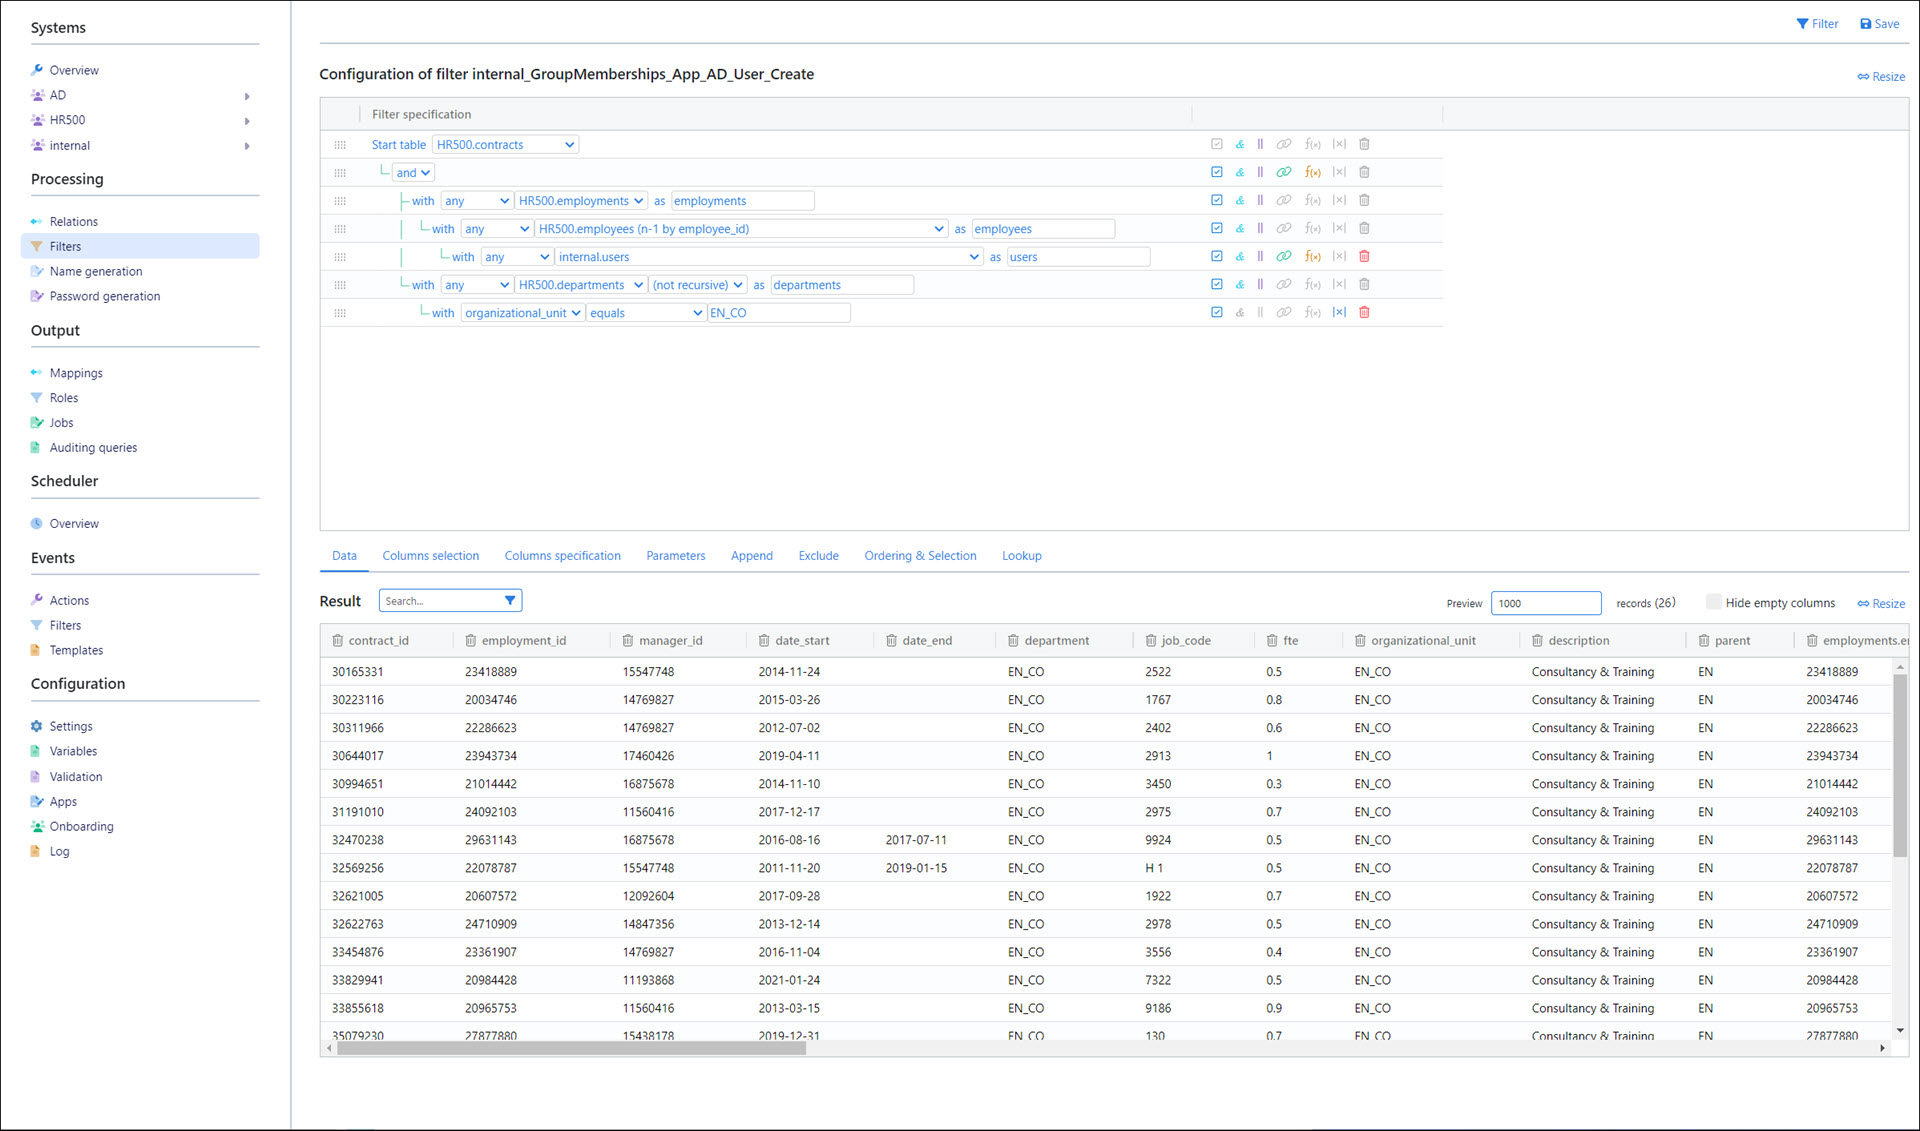Click the |x| icon on organizational_unit row

click(1339, 313)
